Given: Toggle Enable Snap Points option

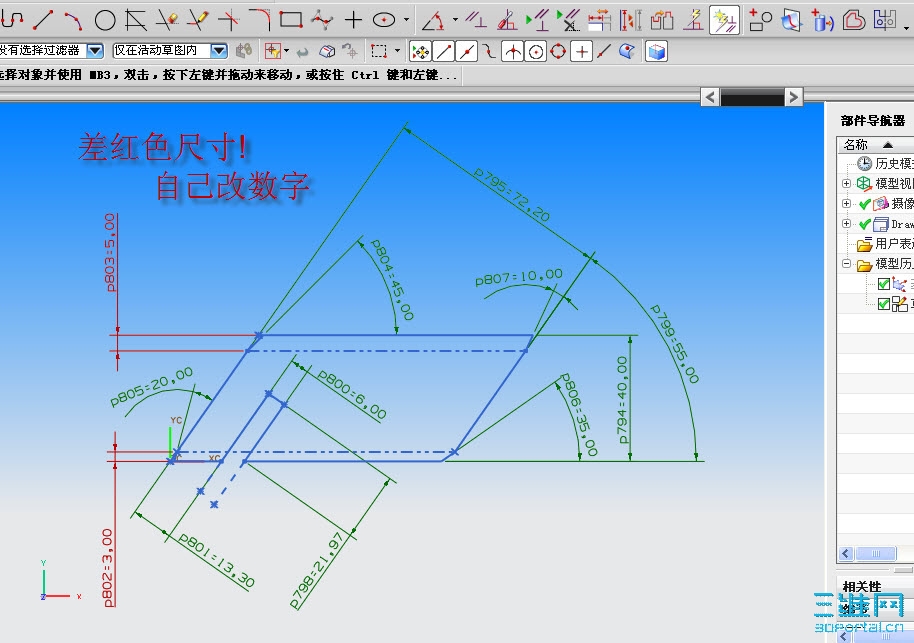Looking at the screenshot, I should (x=420, y=52).
